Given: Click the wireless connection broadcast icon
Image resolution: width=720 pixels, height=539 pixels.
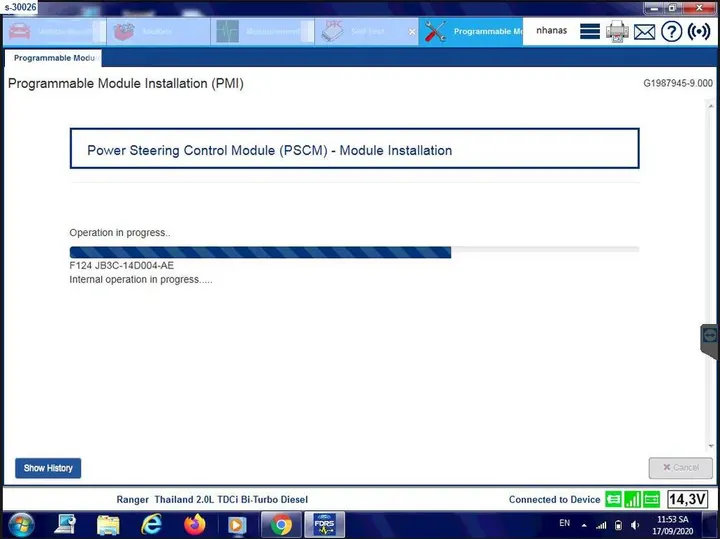Looking at the screenshot, I should (x=699, y=31).
